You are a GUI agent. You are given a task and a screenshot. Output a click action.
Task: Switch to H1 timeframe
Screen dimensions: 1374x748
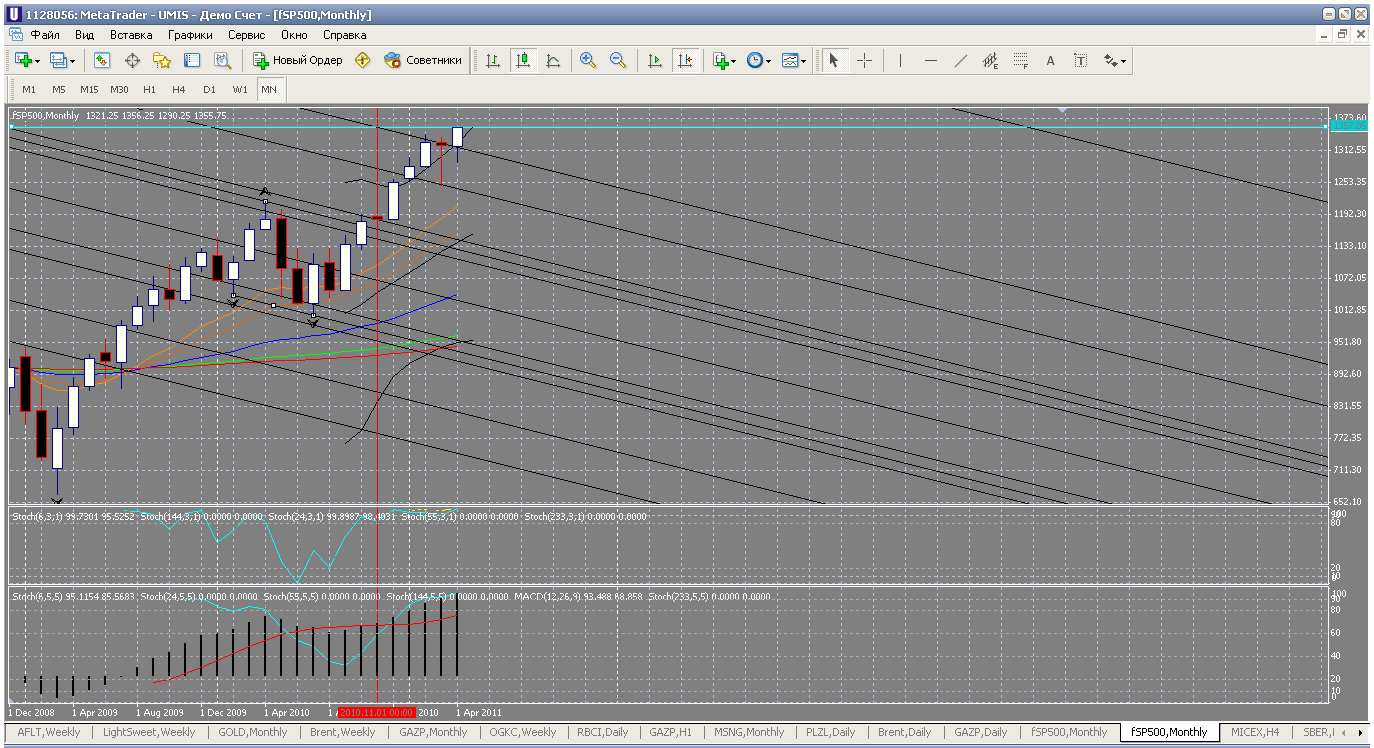coord(149,89)
